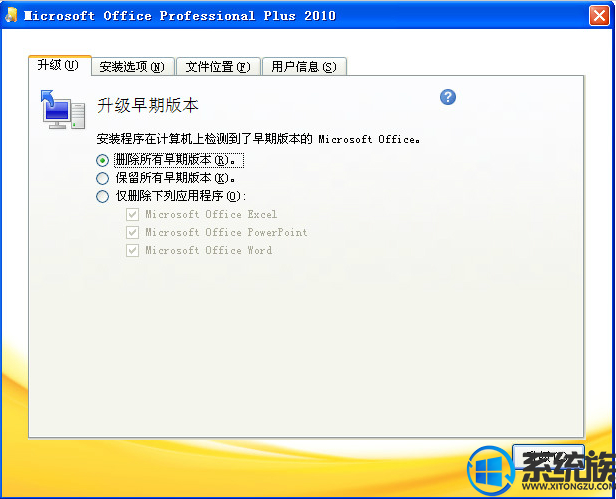Select 仅删除下列应用程序 radio option

(103, 196)
